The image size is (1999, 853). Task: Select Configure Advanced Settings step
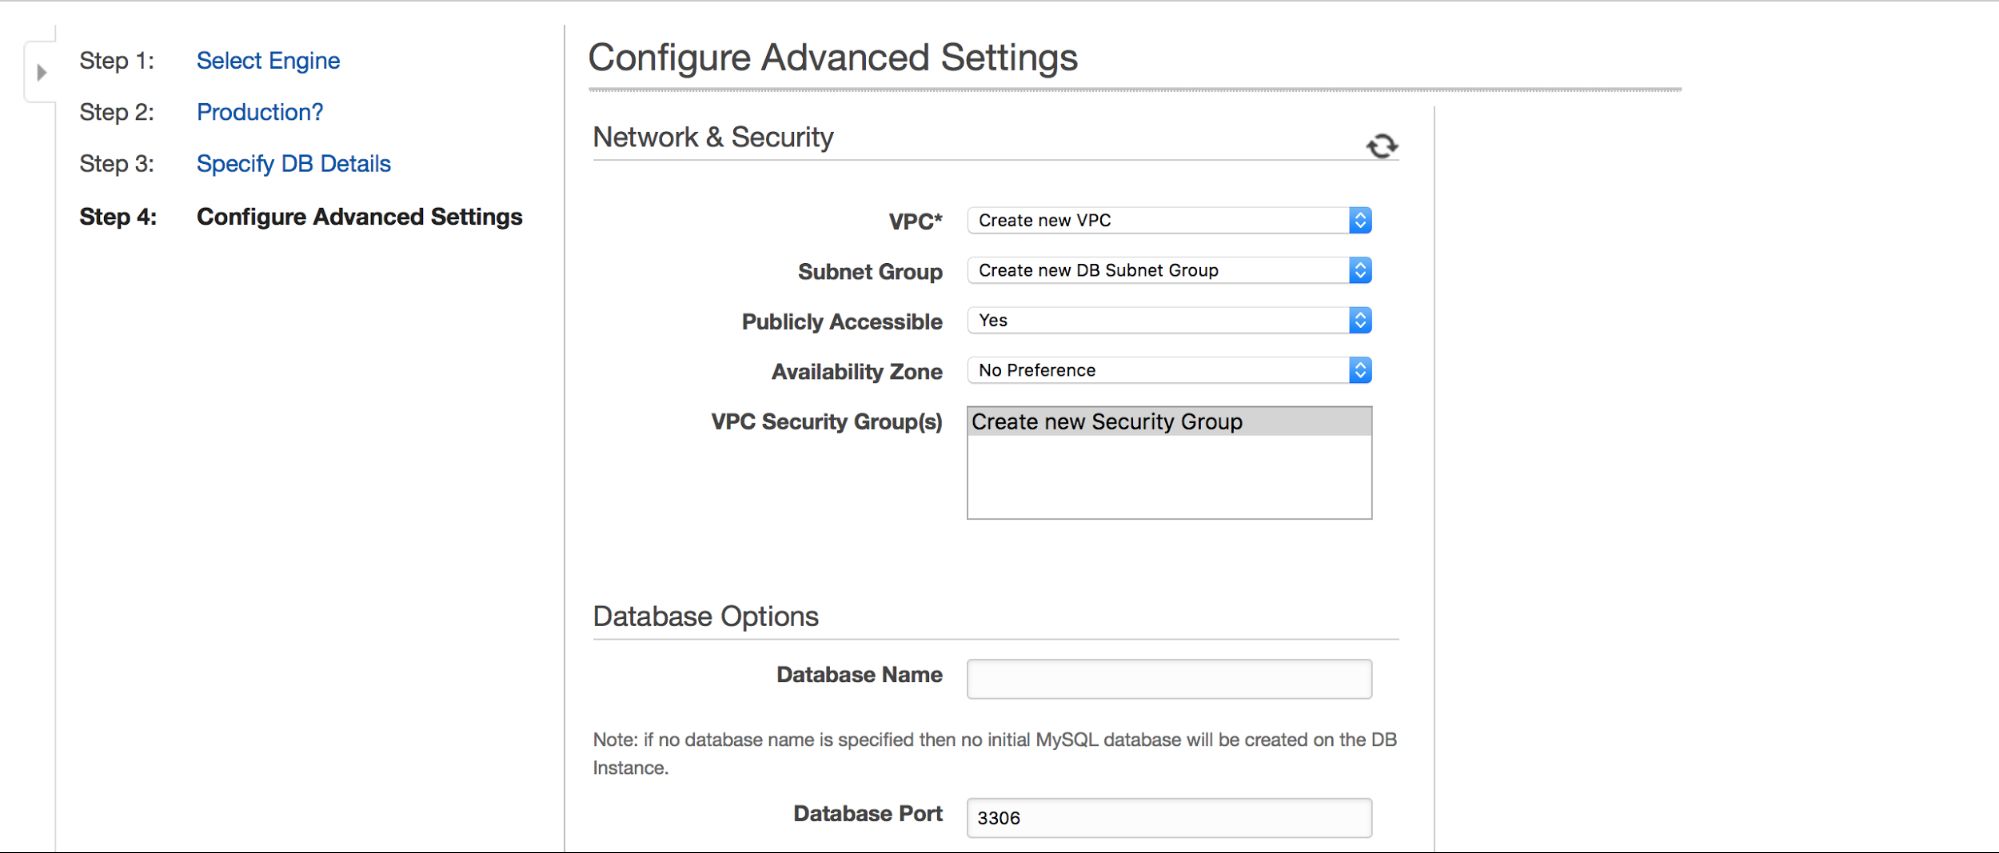[x=359, y=217]
